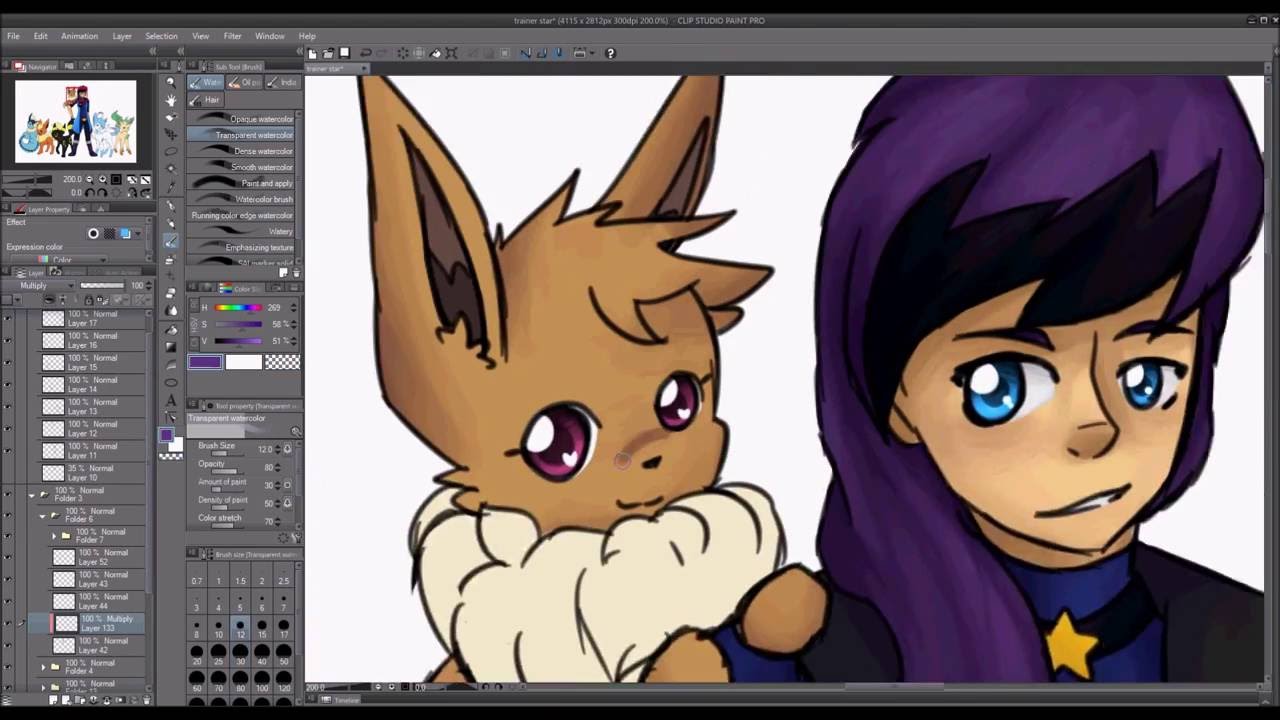Screen dimensions: 1280x720
Task: Open the snap options dropdown arrow
Action: [594, 53]
